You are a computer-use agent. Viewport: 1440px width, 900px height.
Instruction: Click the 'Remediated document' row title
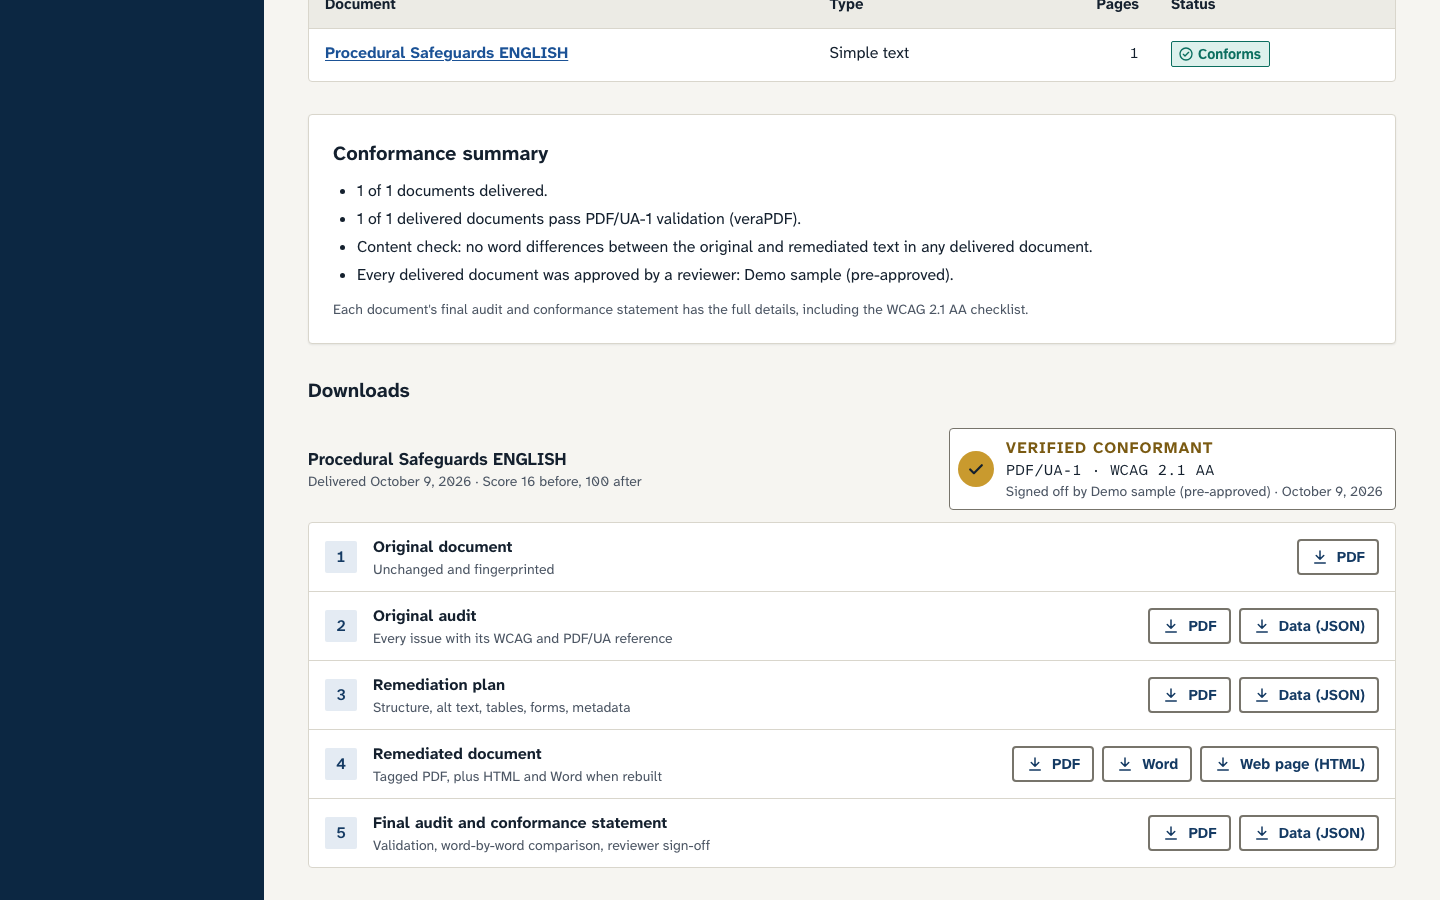(x=457, y=754)
